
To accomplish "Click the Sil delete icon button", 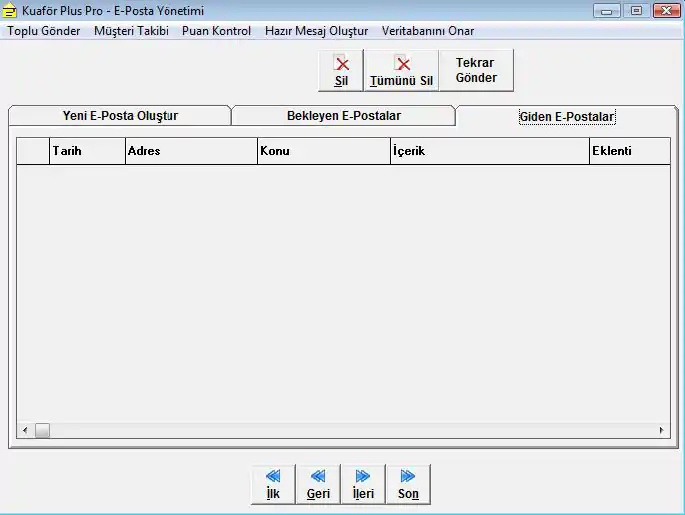I will 341,70.
